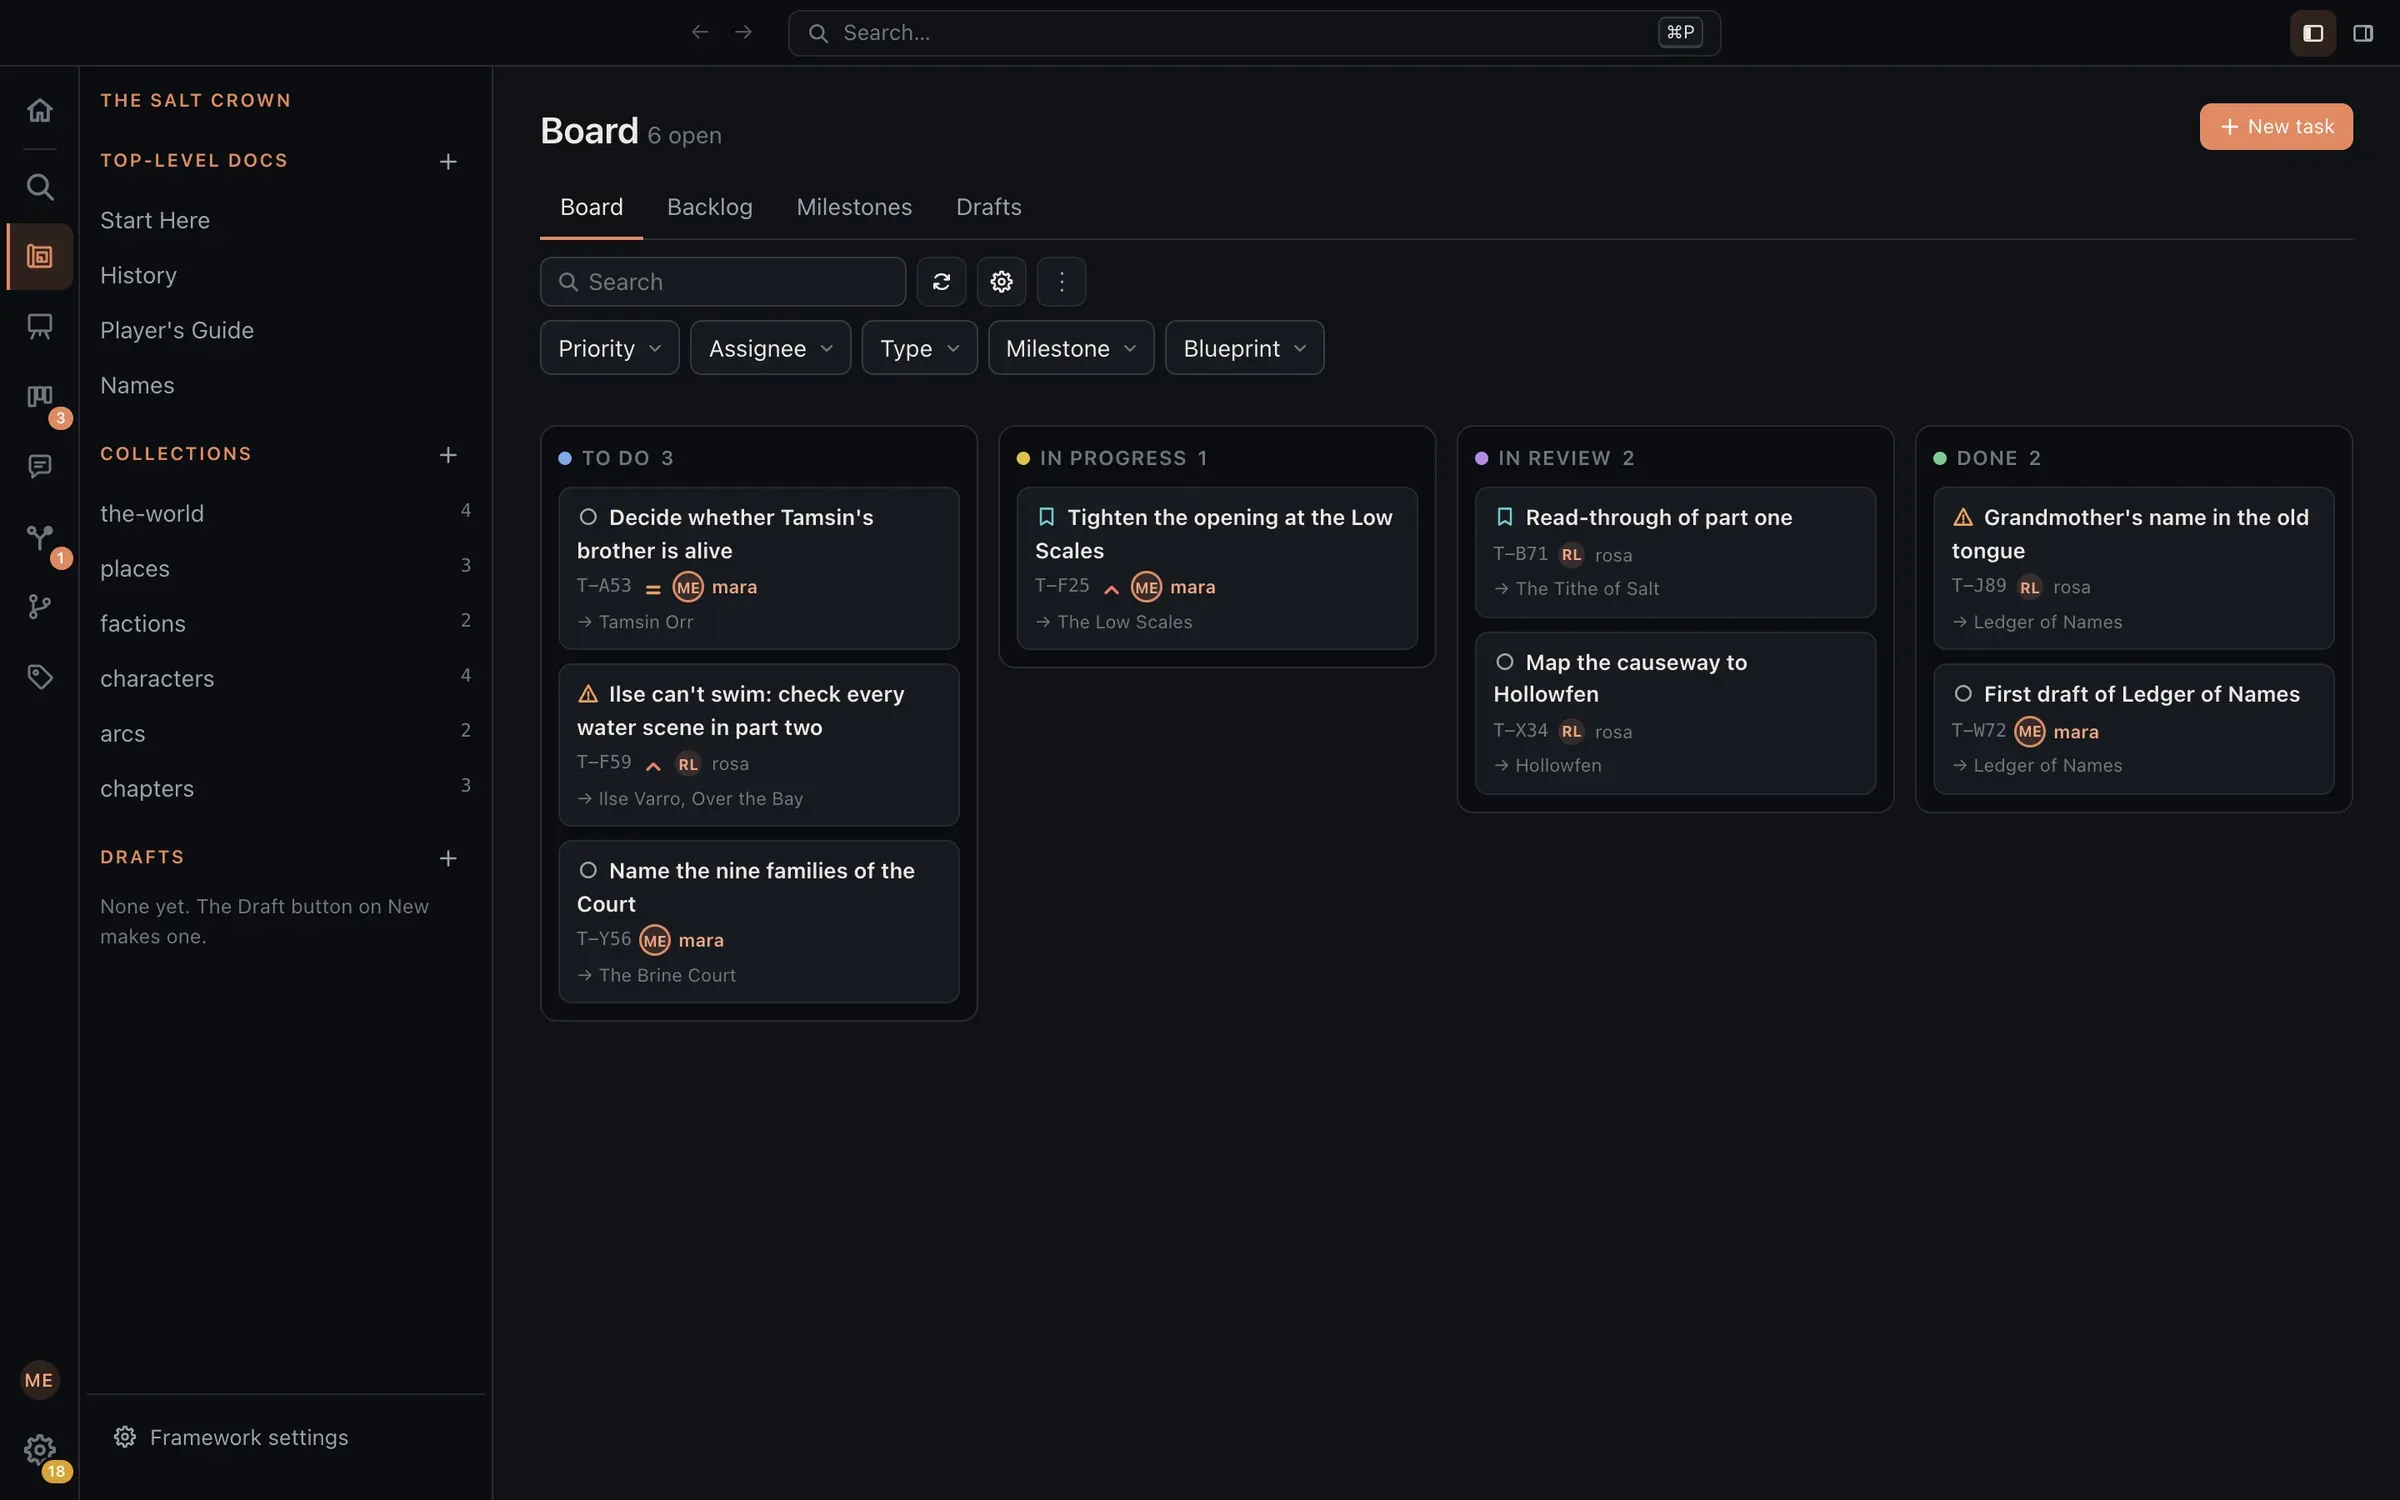The height and width of the screenshot is (1500, 2400).
Task: Expand the Priority filter dropdown
Action: pyautogui.click(x=609, y=348)
